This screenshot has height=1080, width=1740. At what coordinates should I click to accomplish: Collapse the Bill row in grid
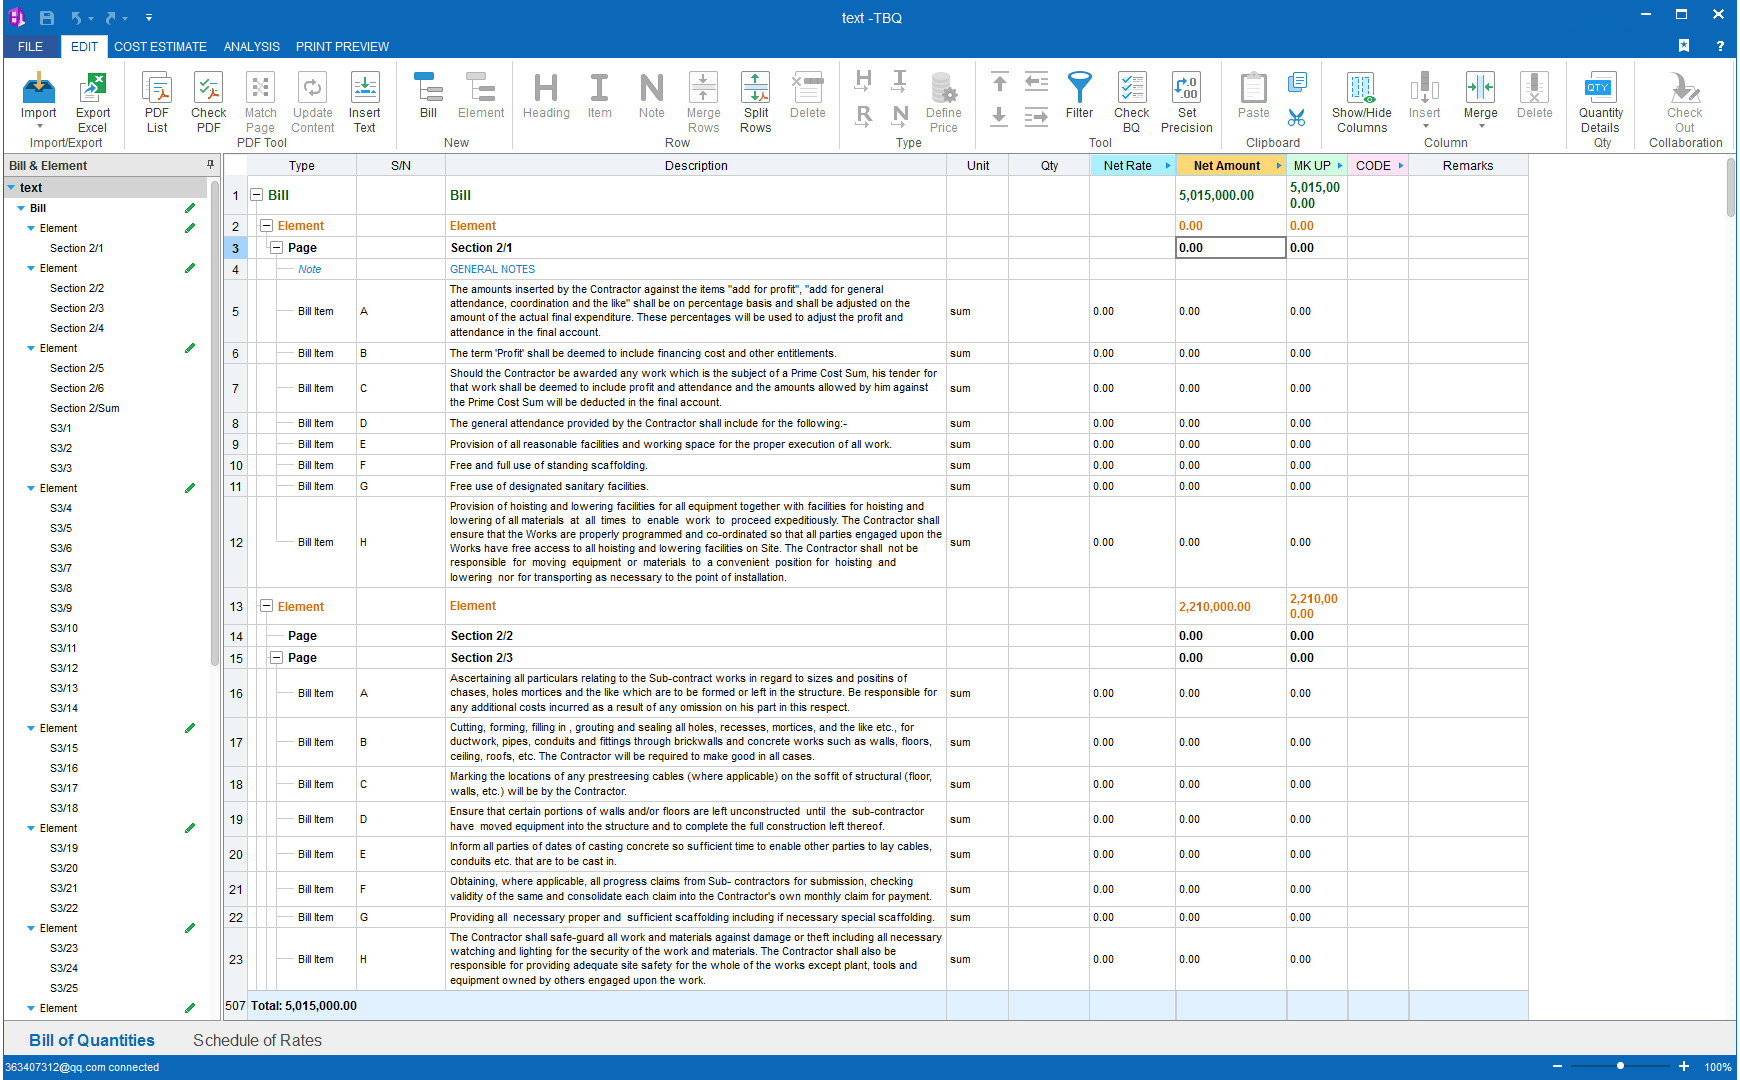click(257, 196)
